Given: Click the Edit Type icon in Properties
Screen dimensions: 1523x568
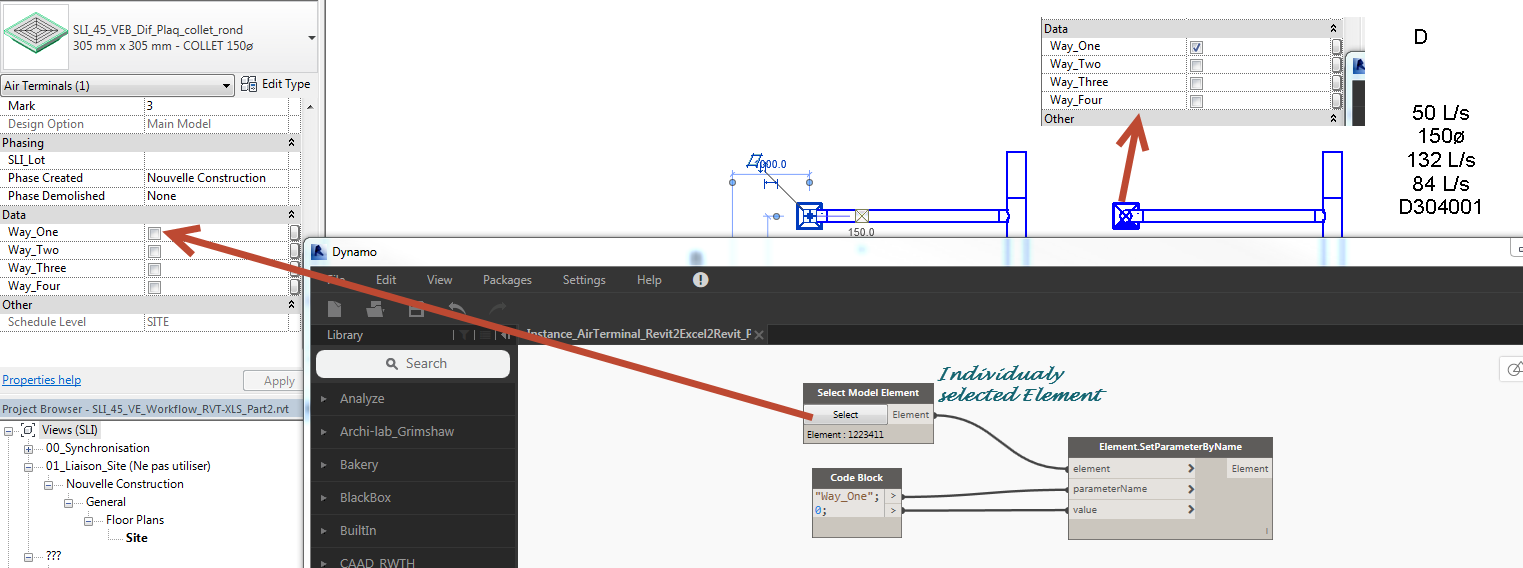Looking at the screenshot, I should (249, 84).
